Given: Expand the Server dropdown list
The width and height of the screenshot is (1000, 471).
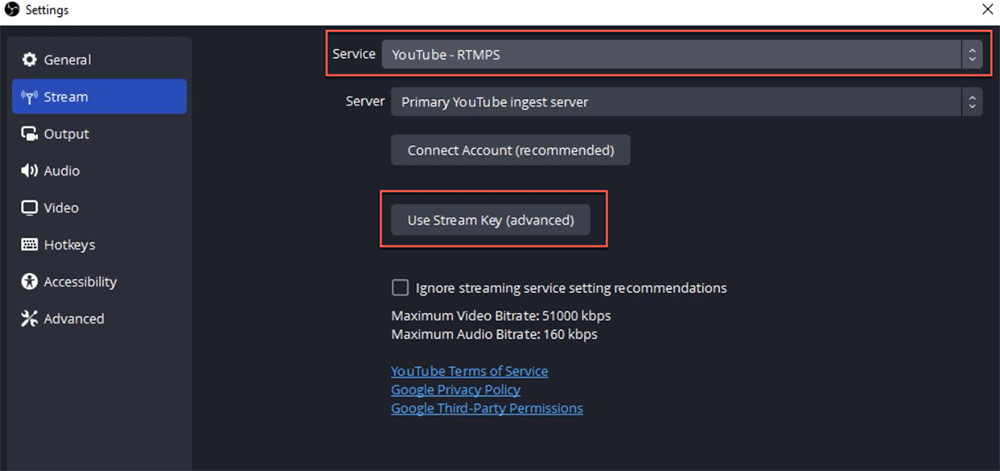Looking at the screenshot, I should click(686, 102).
